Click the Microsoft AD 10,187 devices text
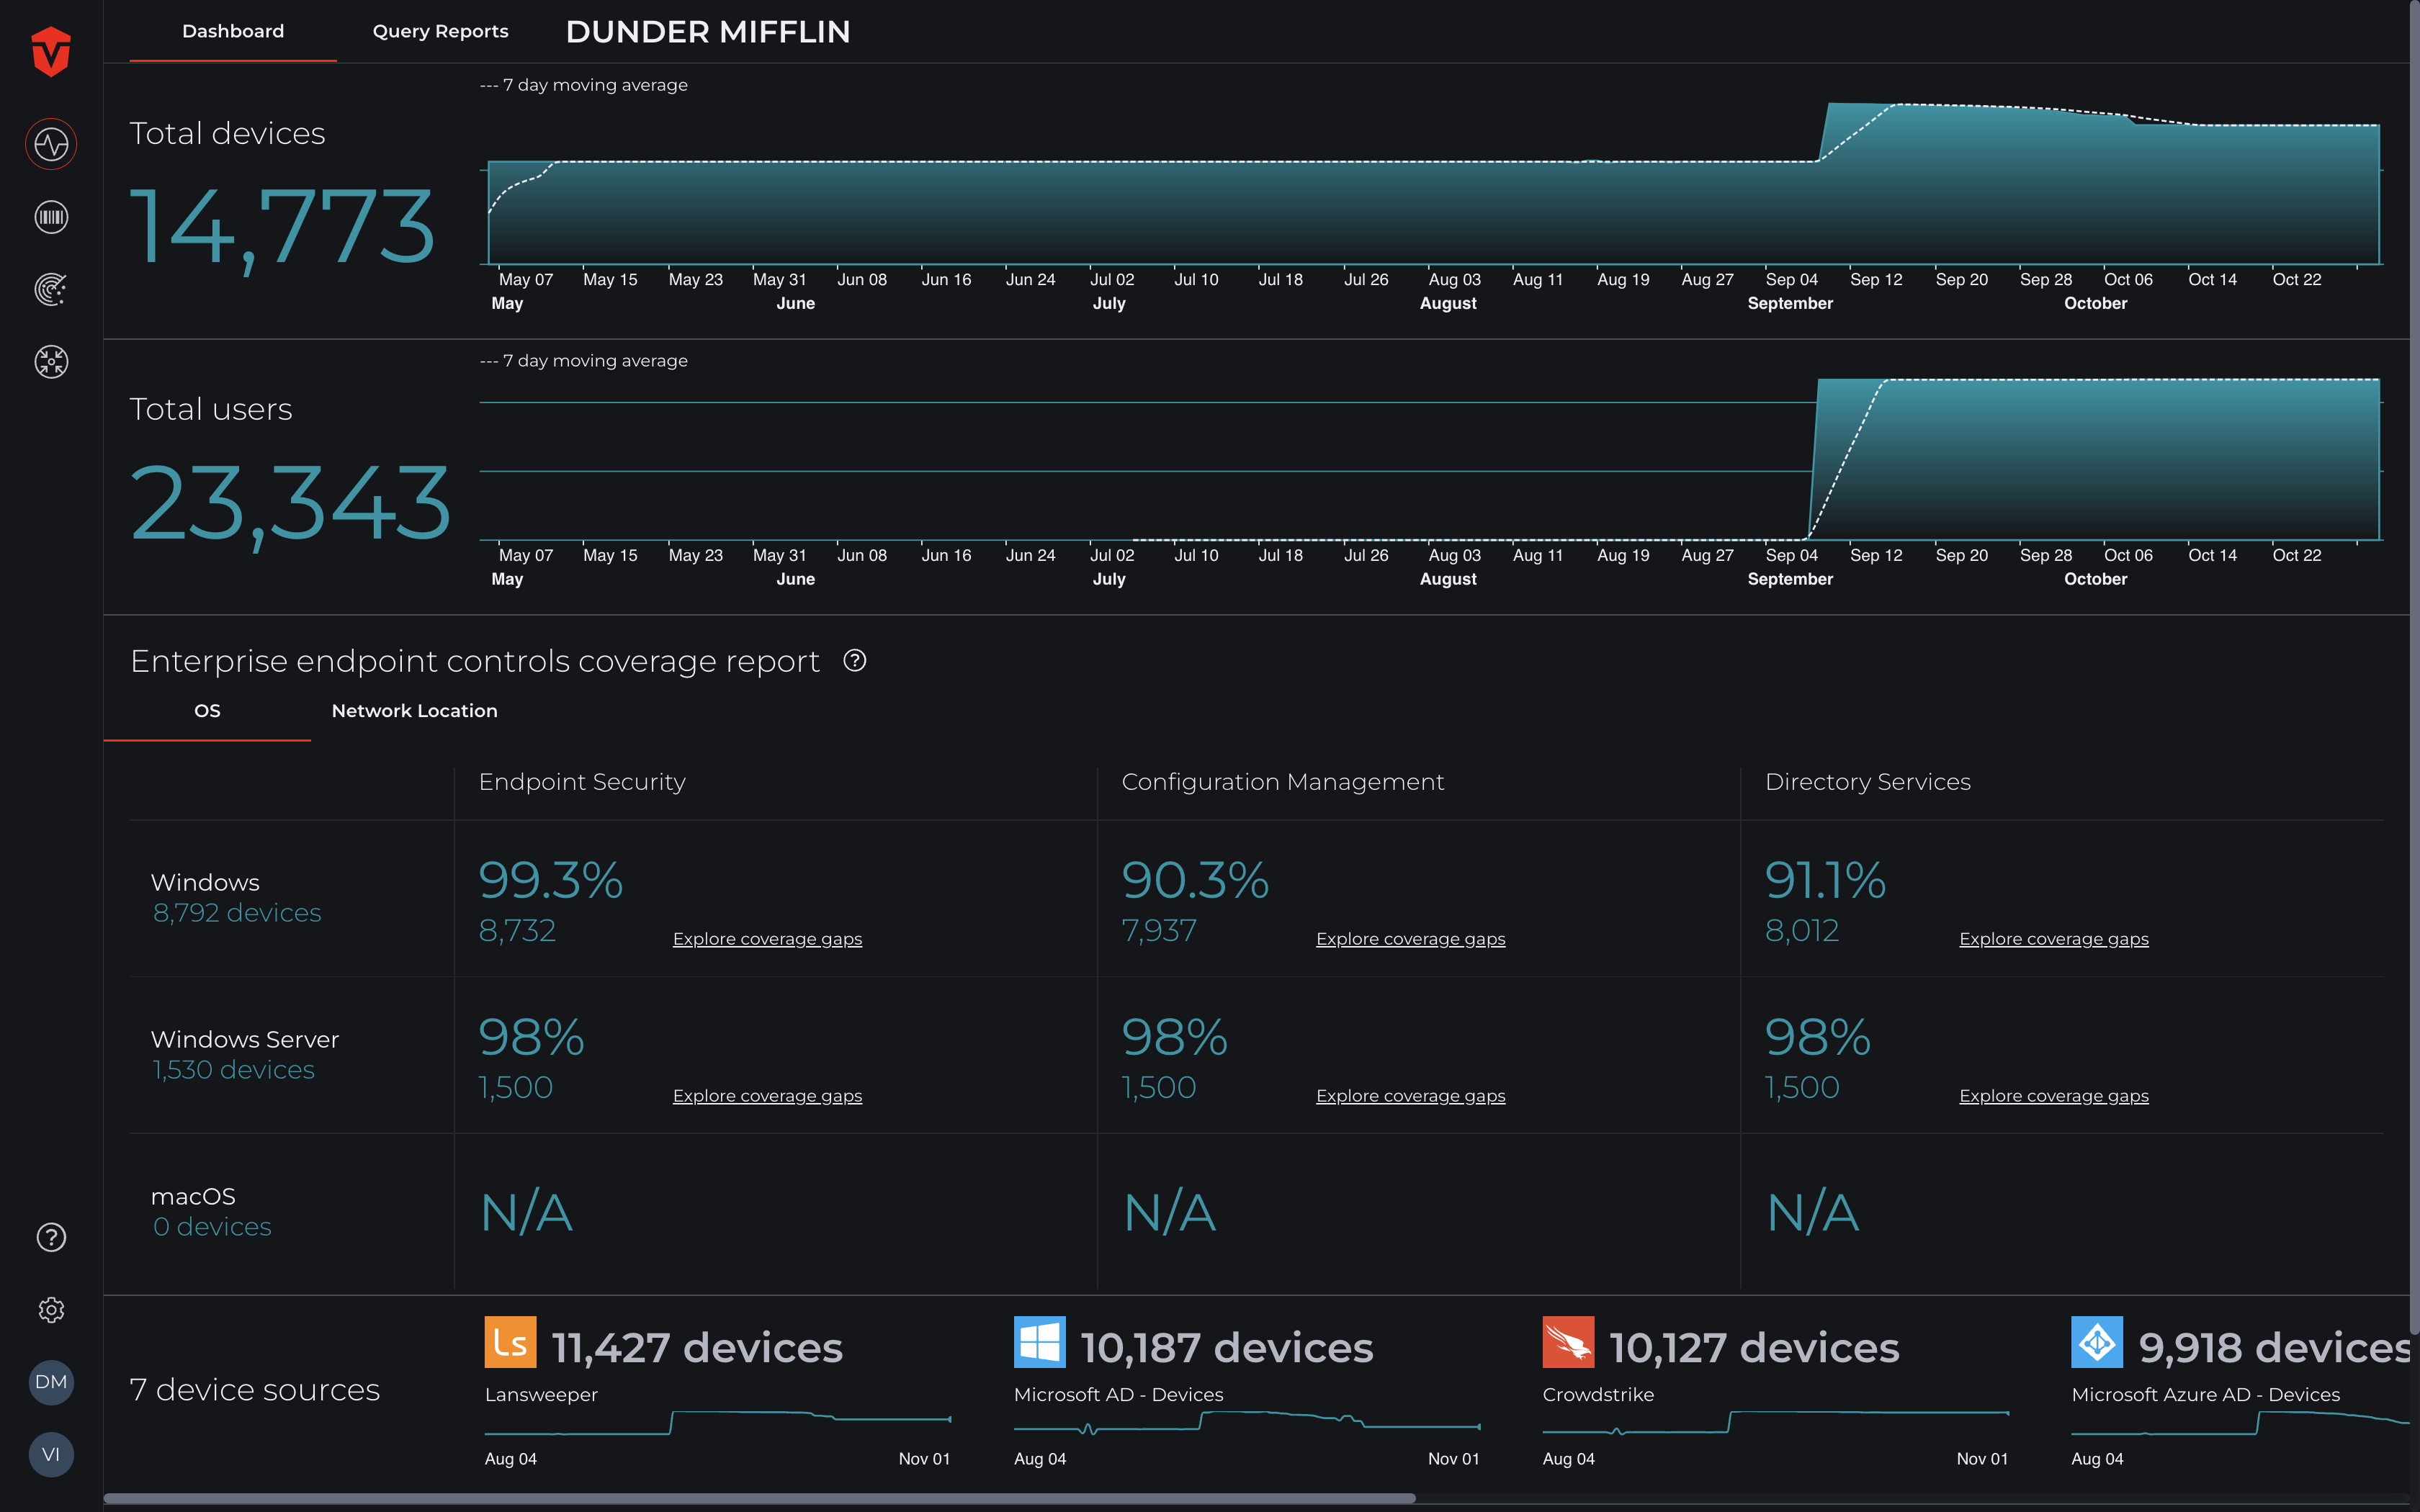 [x=1227, y=1348]
